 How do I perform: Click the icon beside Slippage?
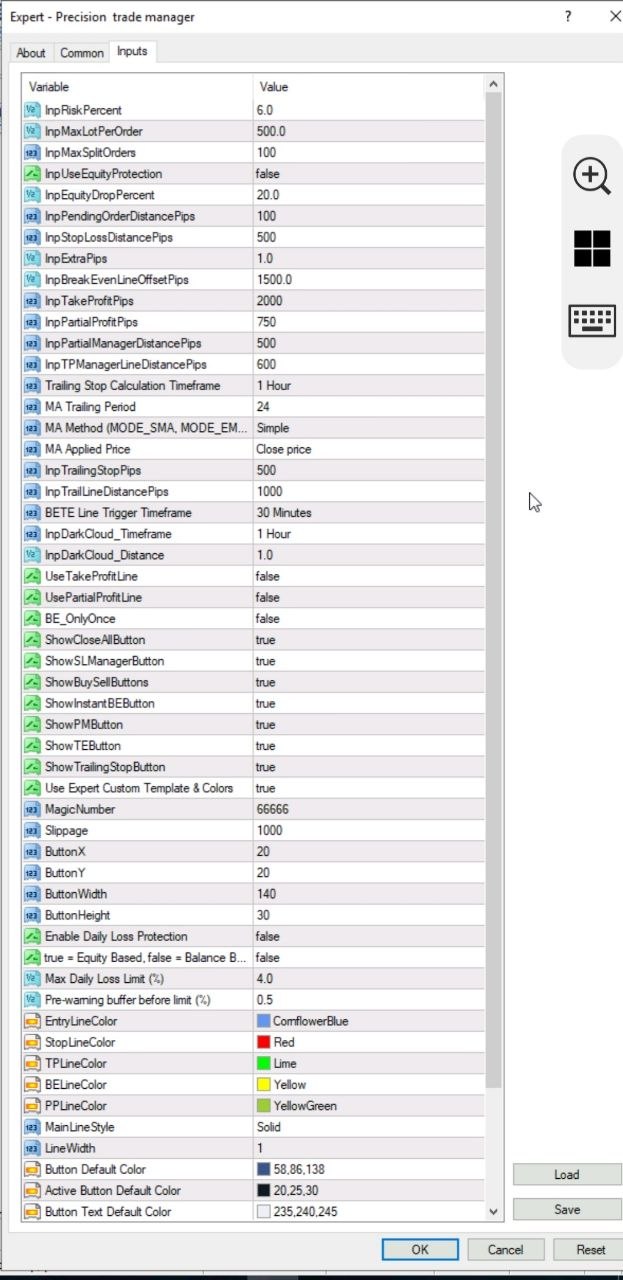pos(32,830)
